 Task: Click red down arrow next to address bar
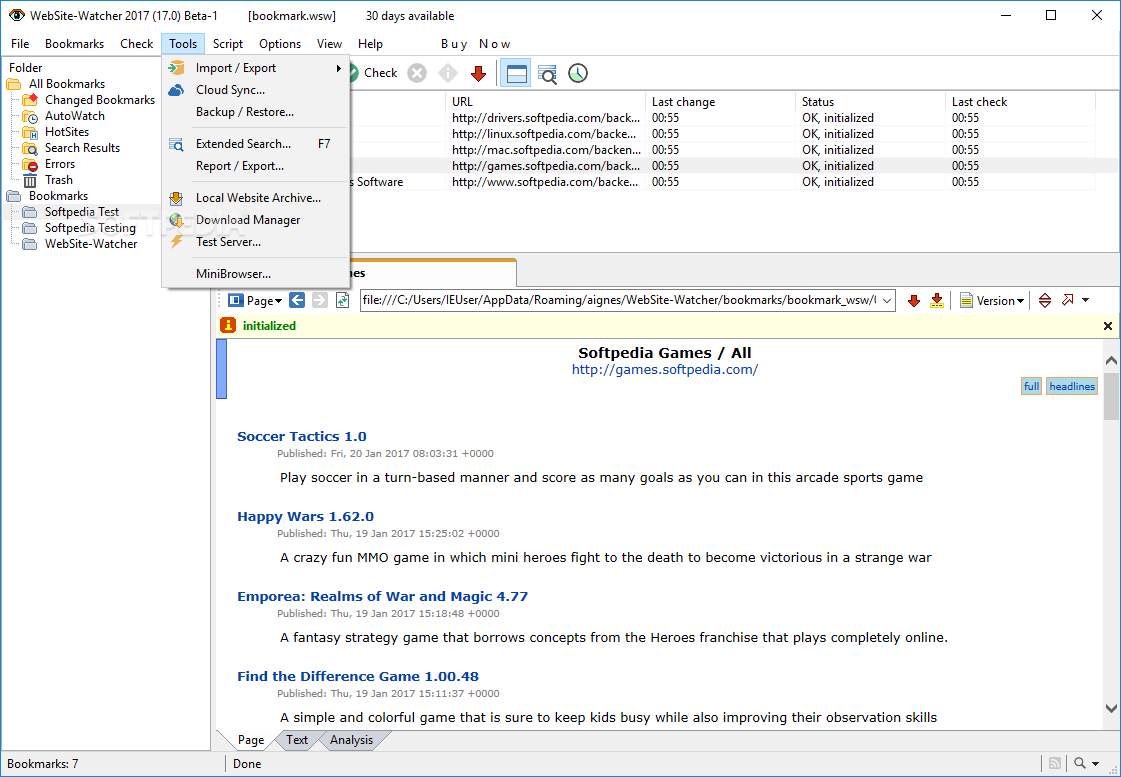pyautogui.click(x=914, y=301)
